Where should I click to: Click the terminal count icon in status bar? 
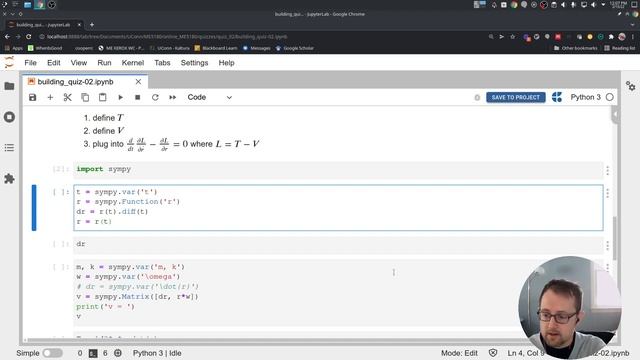tap(93, 353)
